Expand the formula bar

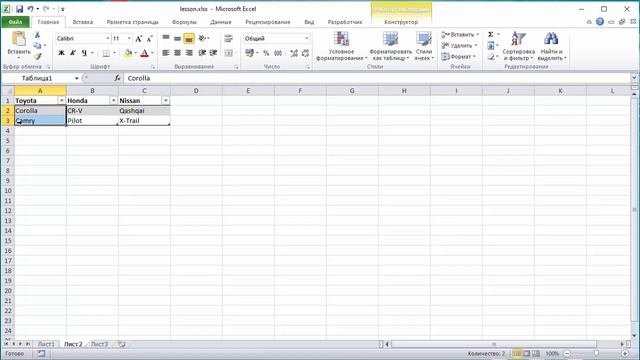click(634, 78)
